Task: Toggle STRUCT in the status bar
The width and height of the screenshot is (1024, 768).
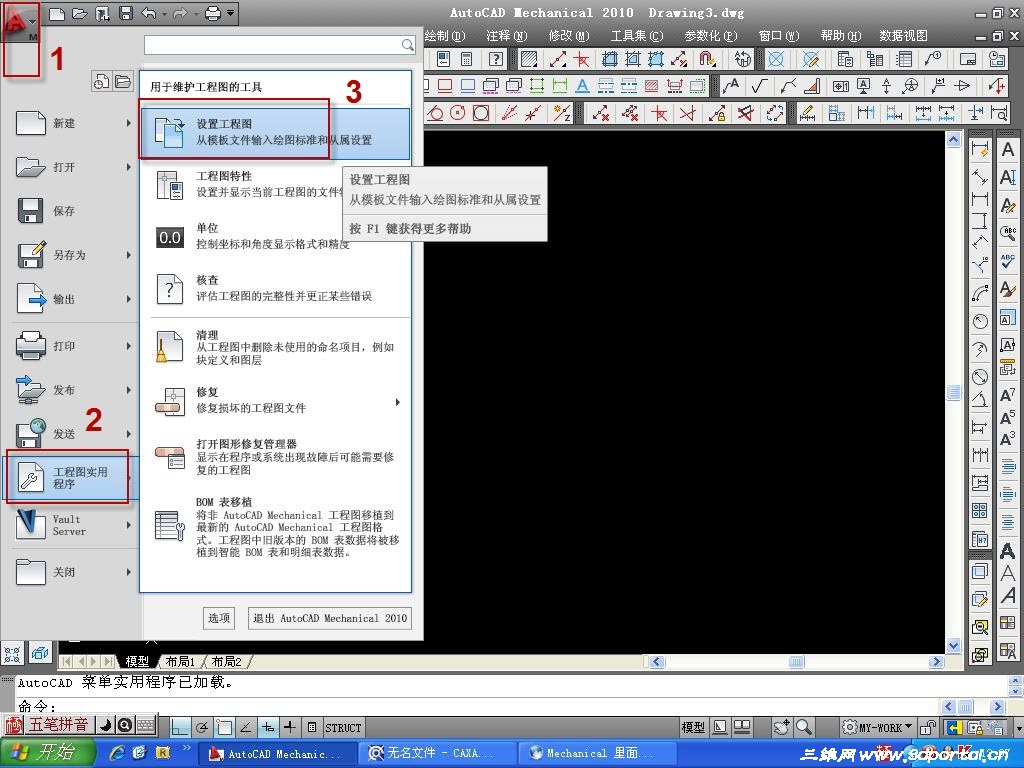Action: [x=343, y=728]
